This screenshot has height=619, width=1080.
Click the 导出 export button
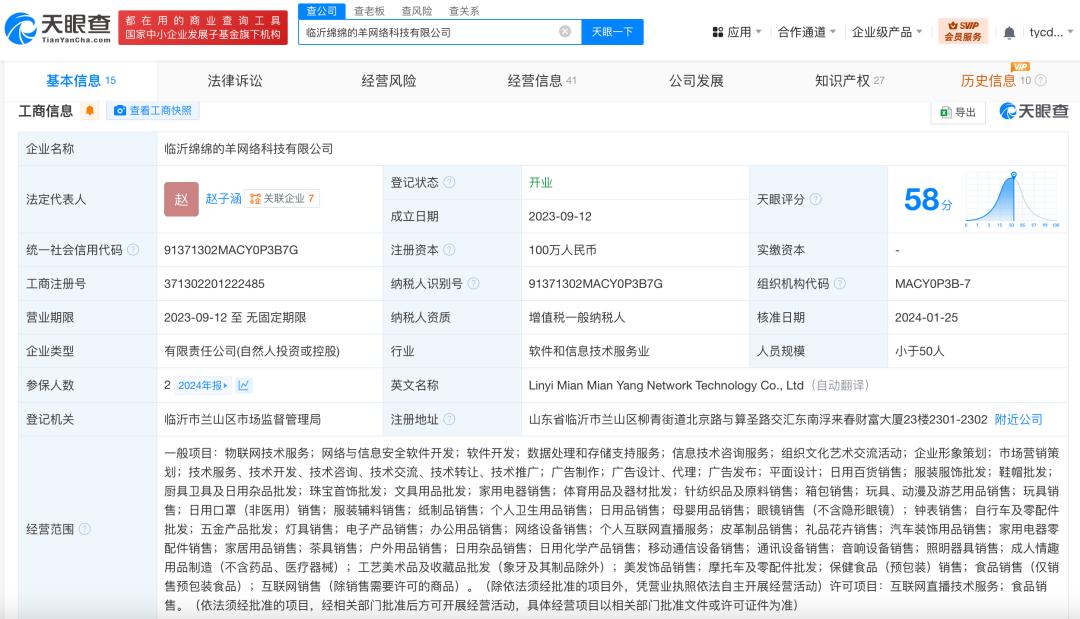957,112
